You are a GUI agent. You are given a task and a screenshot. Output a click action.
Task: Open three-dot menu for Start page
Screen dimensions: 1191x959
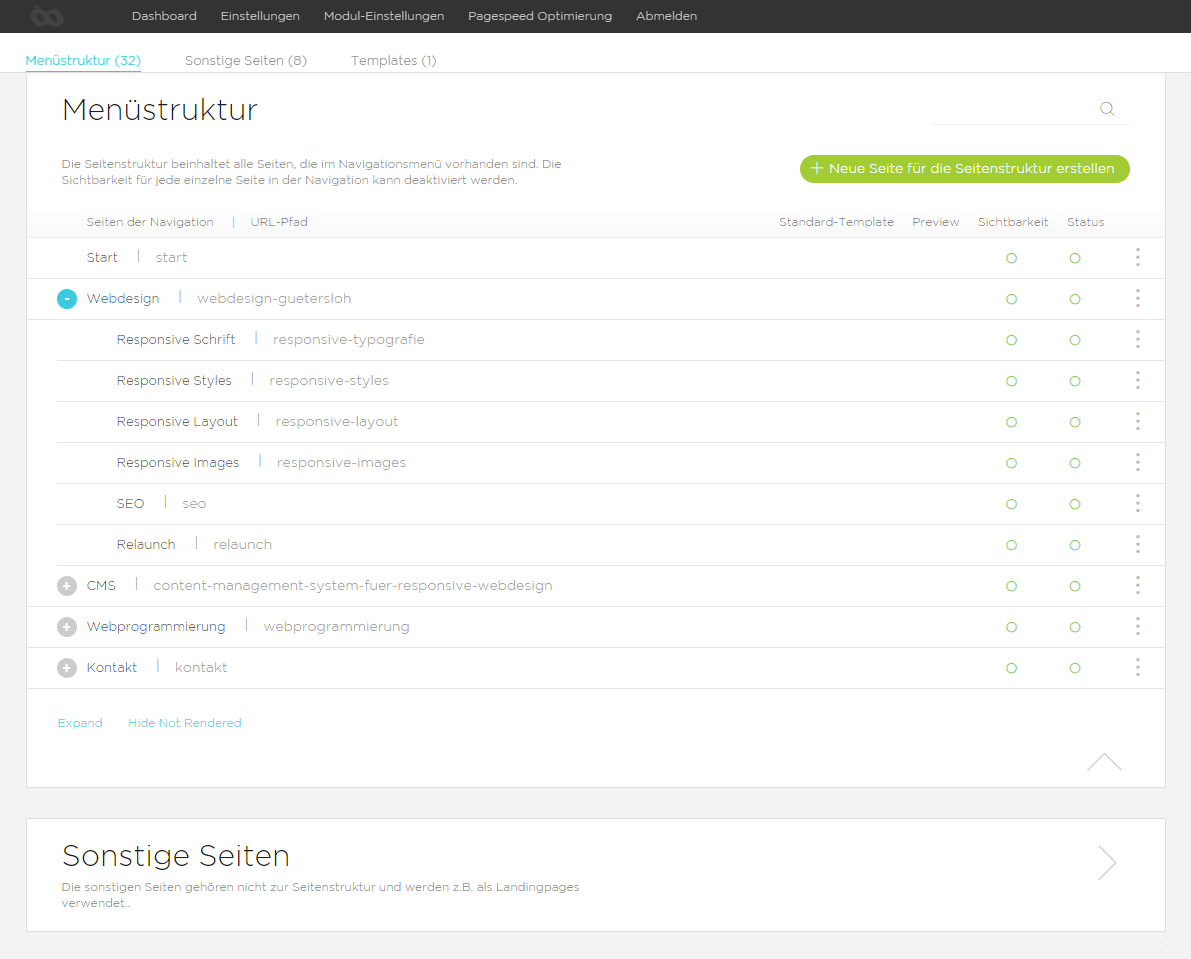click(x=1137, y=258)
